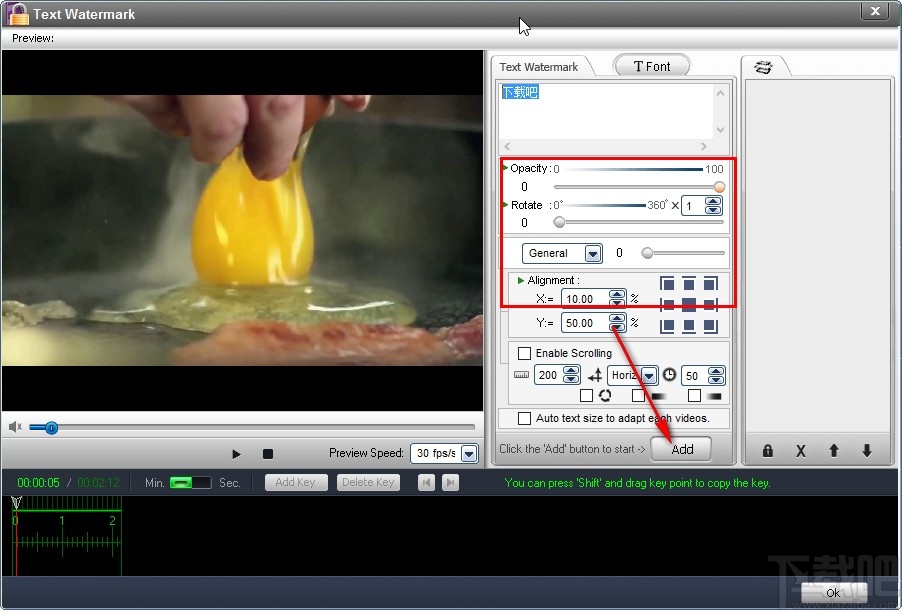The width and height of the screenshot is (902, 610).
Task: Select the lock icon in the watermark list panel
Action: (767, 451)
